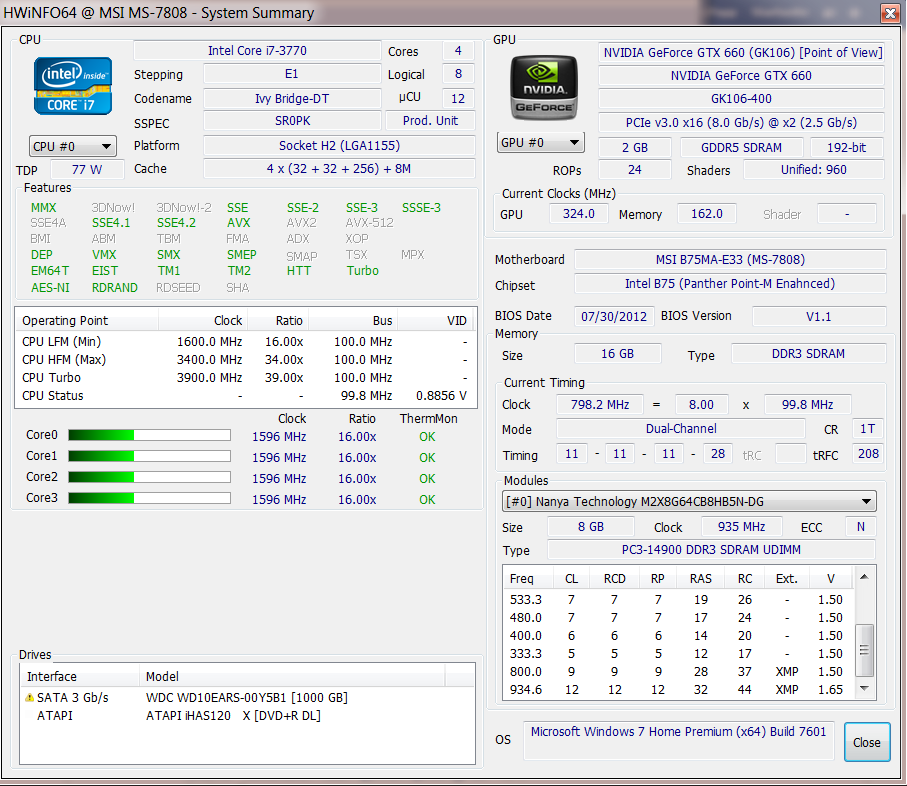Click the cache value 4 x (32 + 32 + 256) + 8M
Screen dimensions: 907x786
coord(340,168)
